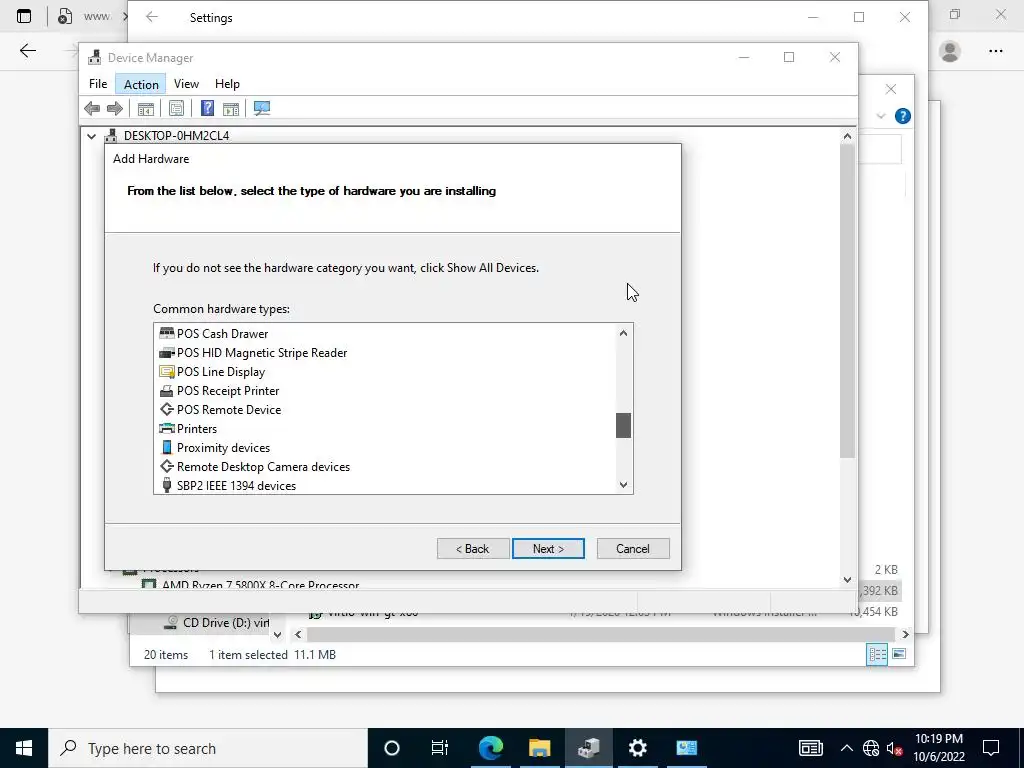Screen dimensions: 1024x768
Task: Open File Explorer from the taskbar
Action: pos(539,748)
